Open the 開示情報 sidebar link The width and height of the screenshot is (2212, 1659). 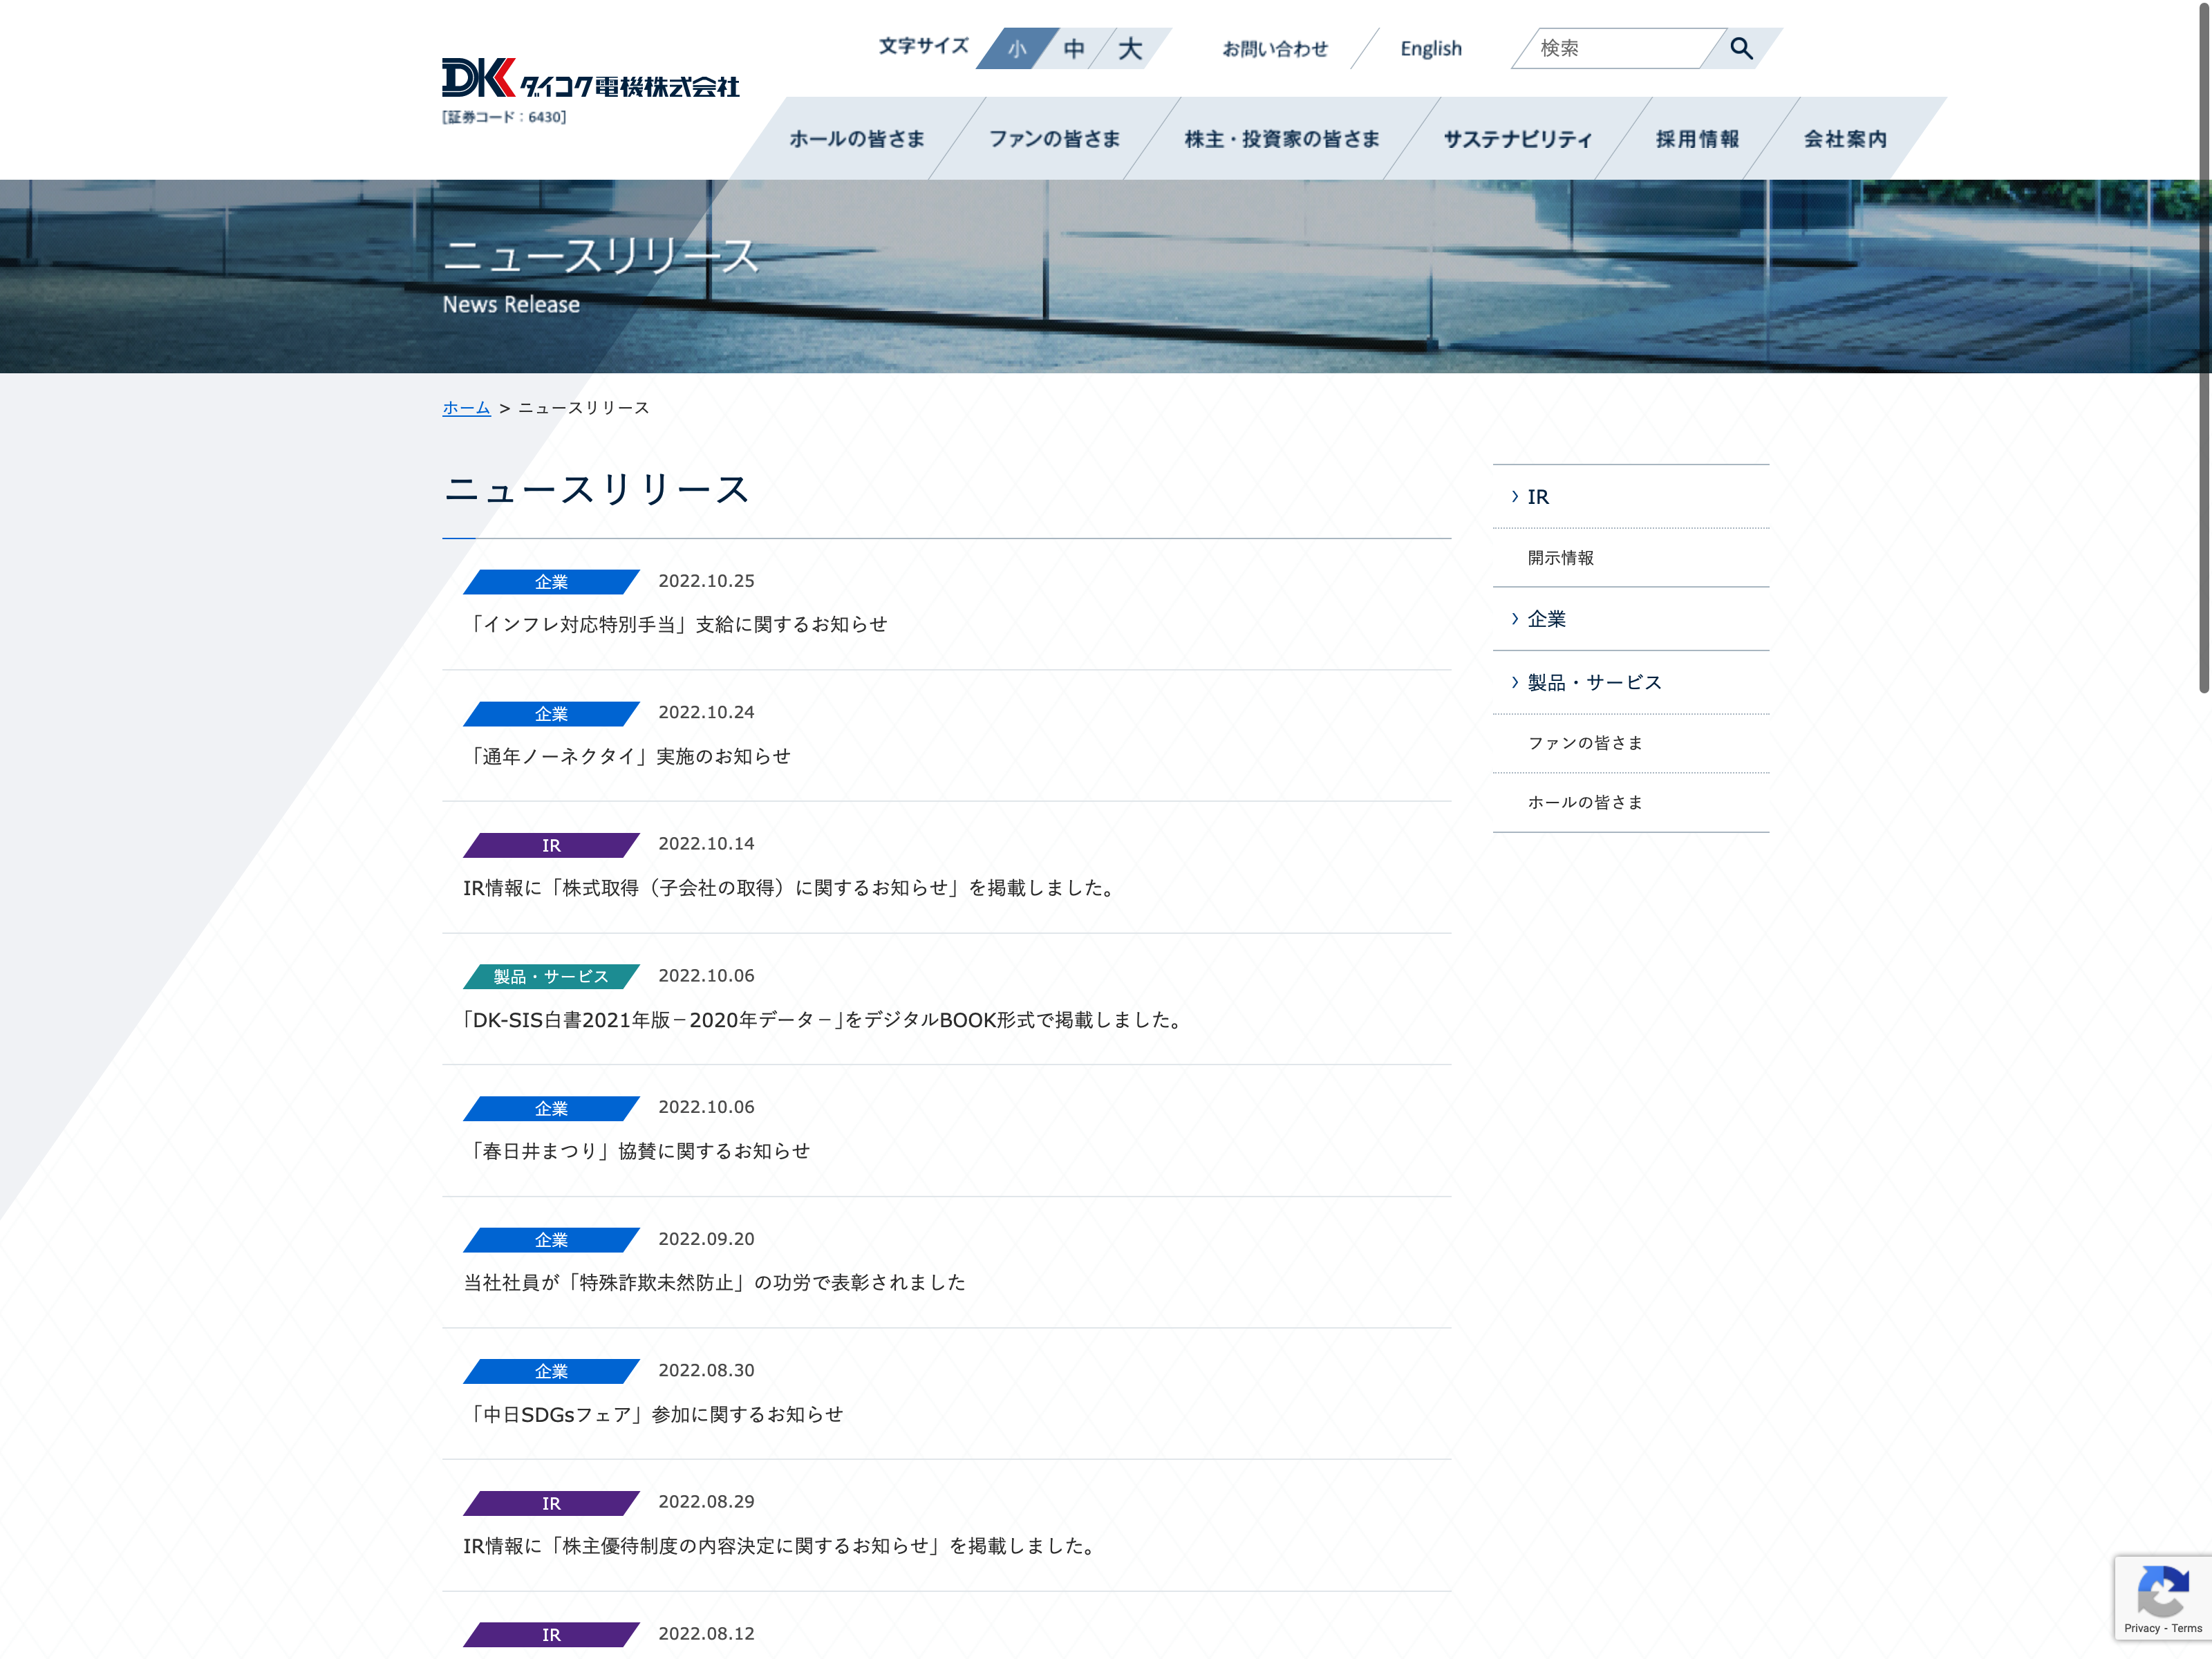(1560, 558)
